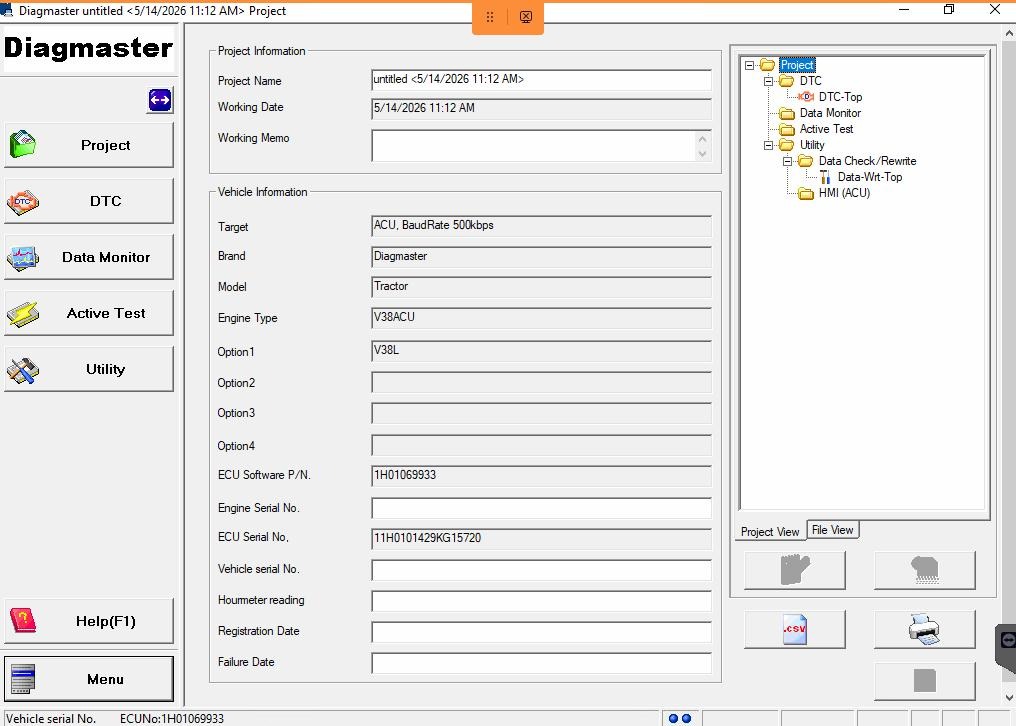Select Project item in tree
Viewport: 1016px width, 726px height.
point(797,65)
